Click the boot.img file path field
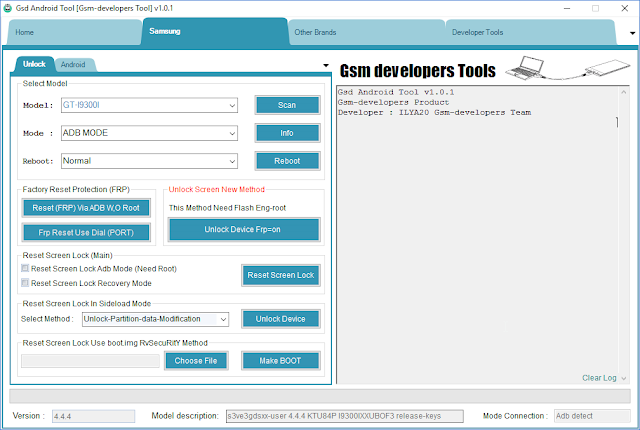The height and width of the screenshot is (430, 640). [x=90, y=361]
